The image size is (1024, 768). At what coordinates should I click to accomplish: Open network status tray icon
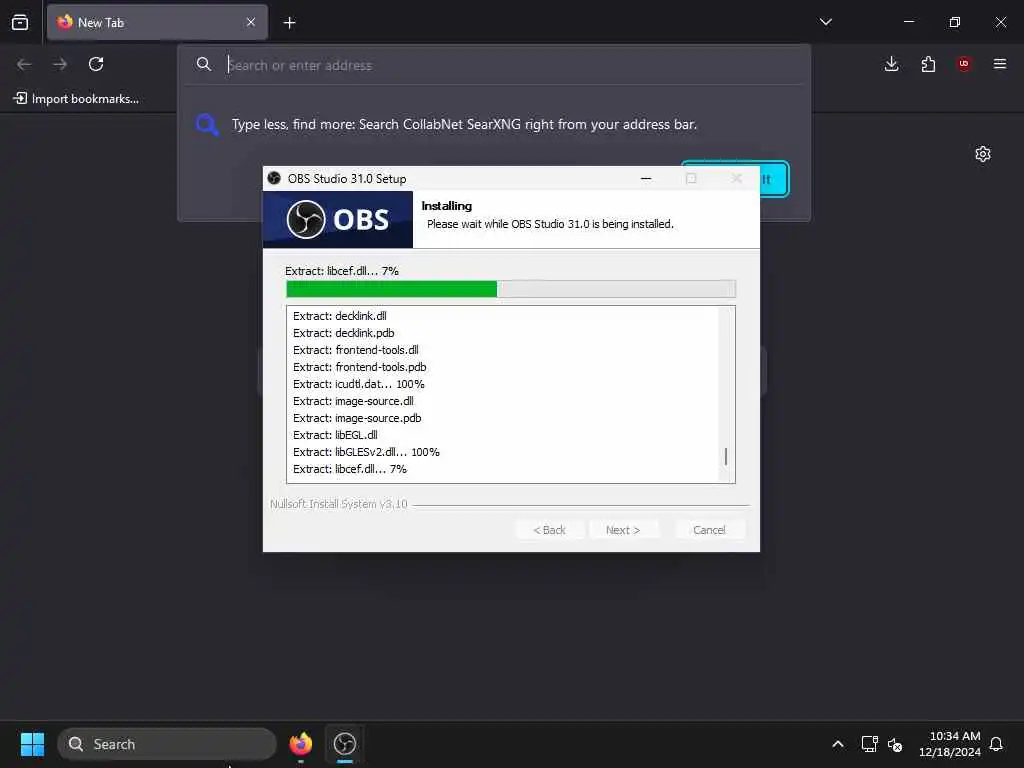869,744
